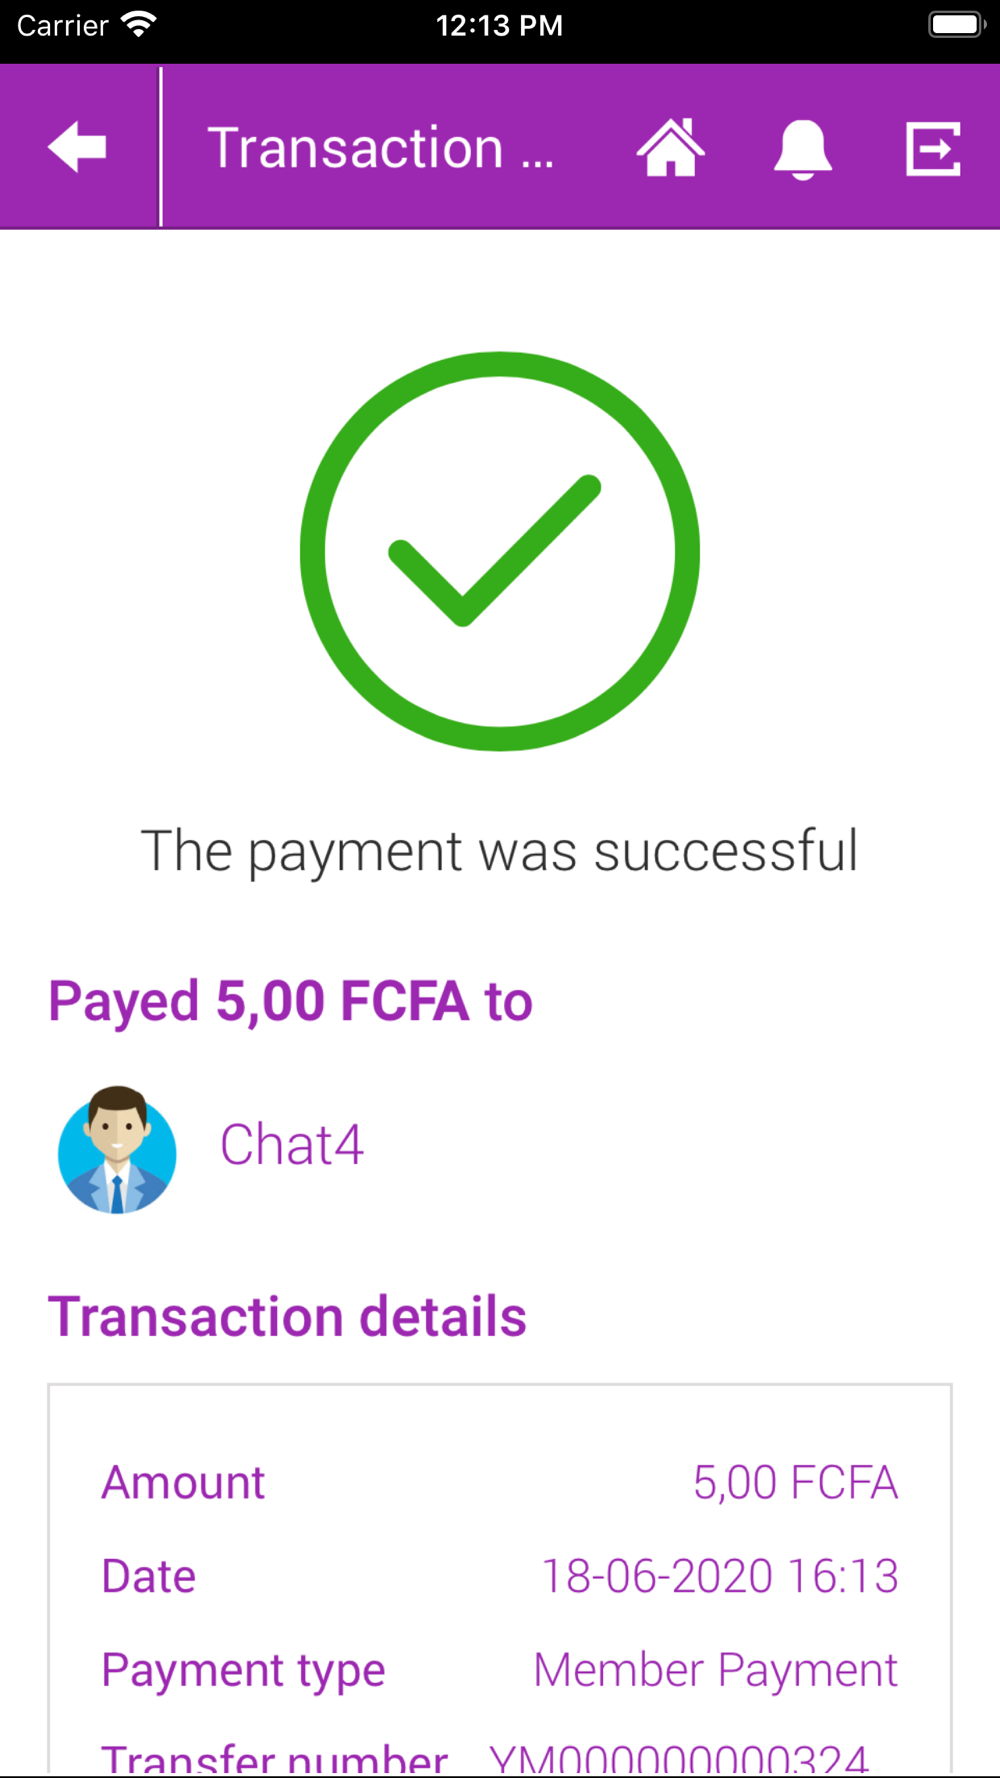Tap the Wi-Fi status icon

[x=139, y=24]
